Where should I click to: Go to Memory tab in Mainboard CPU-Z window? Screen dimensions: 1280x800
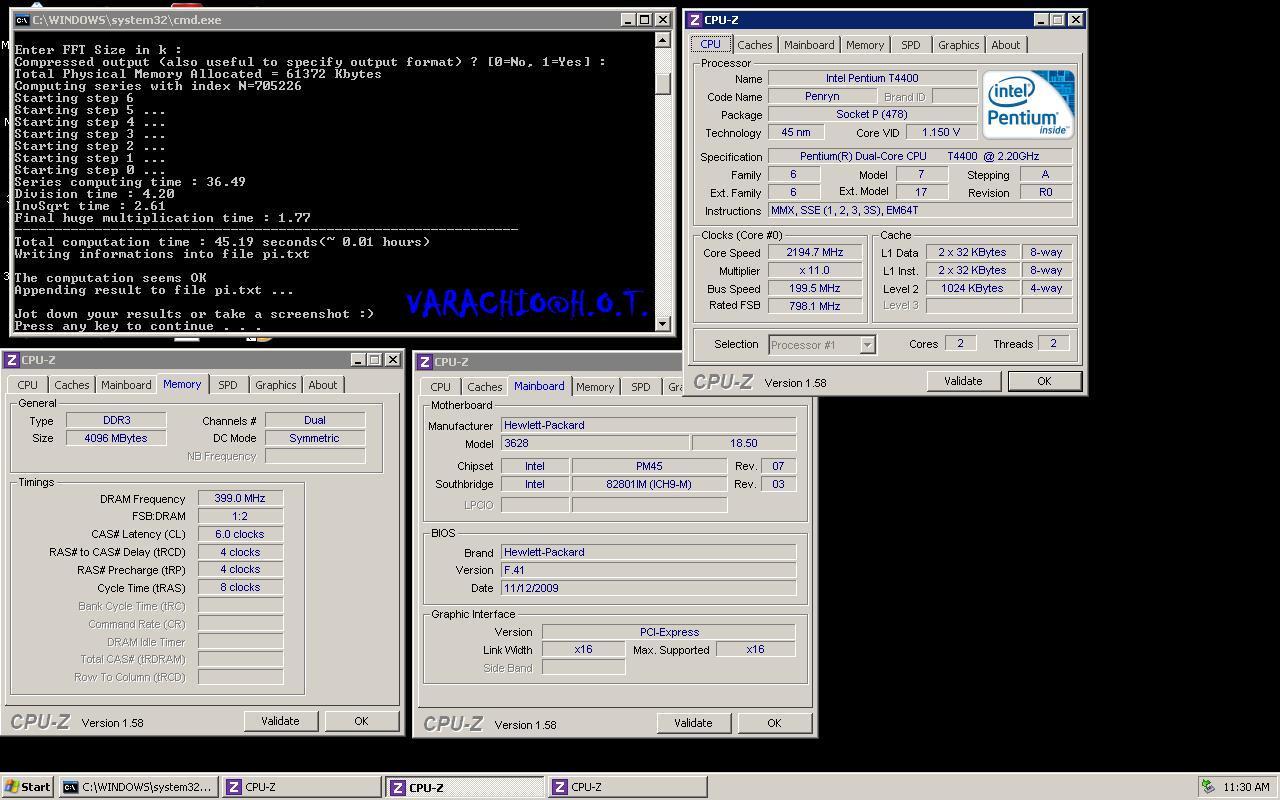pyautogui.click(x=595, y=387)
